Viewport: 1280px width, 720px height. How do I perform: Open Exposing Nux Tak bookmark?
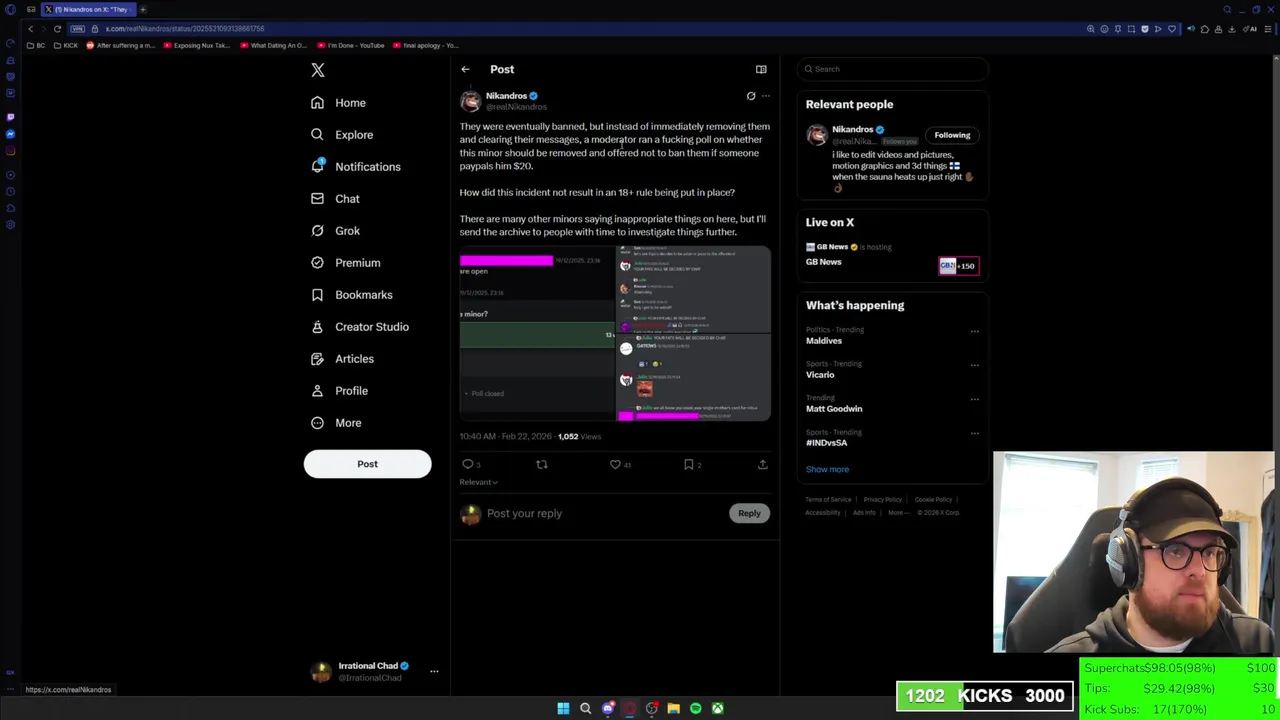(x=196, y=45)
